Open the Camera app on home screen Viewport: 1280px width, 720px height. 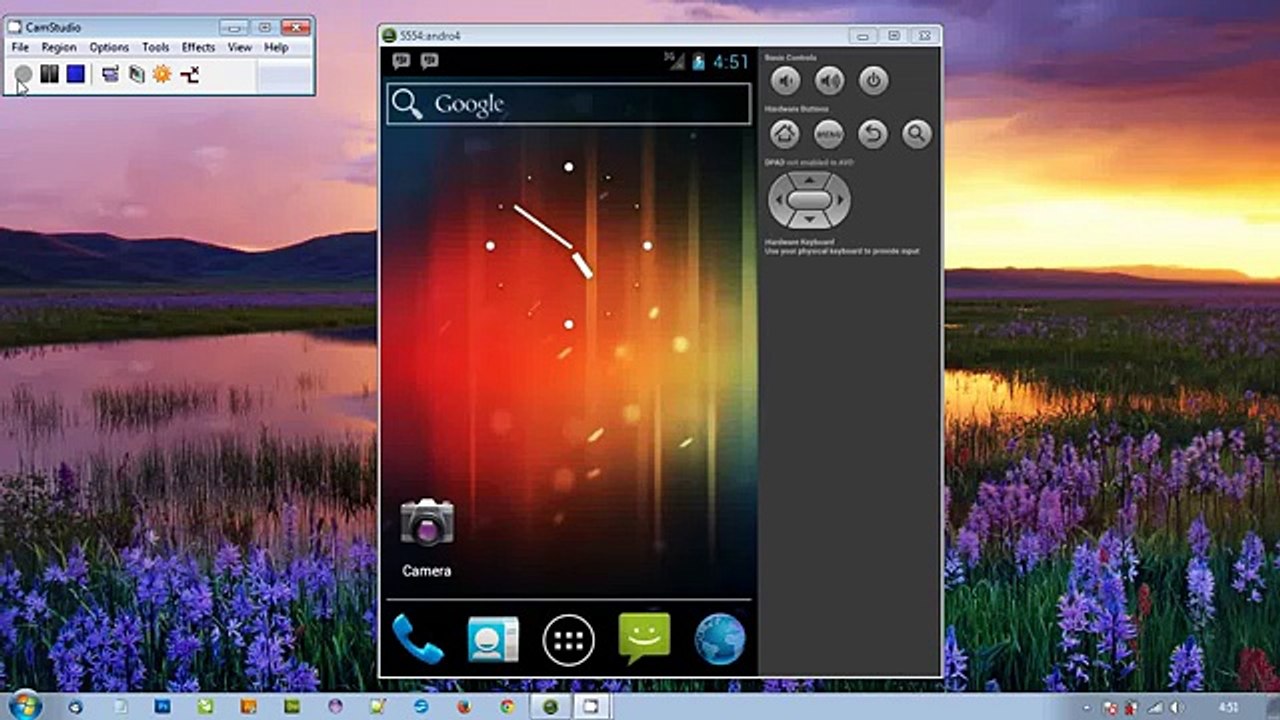427,538
